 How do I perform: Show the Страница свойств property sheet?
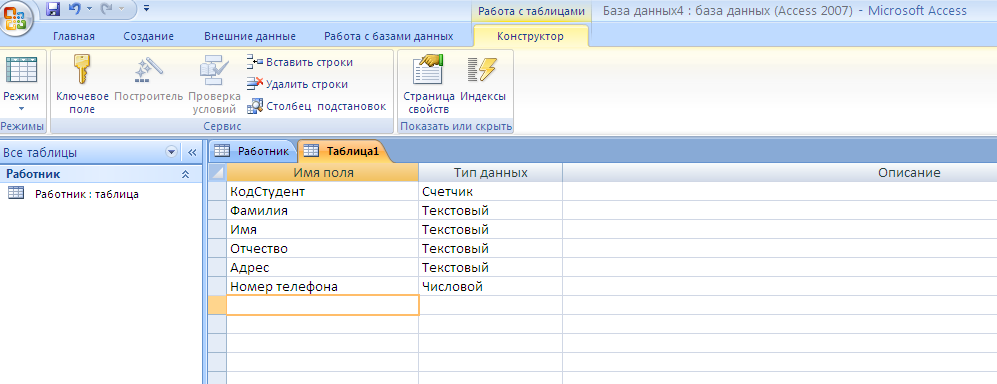(x=429, y=85)
